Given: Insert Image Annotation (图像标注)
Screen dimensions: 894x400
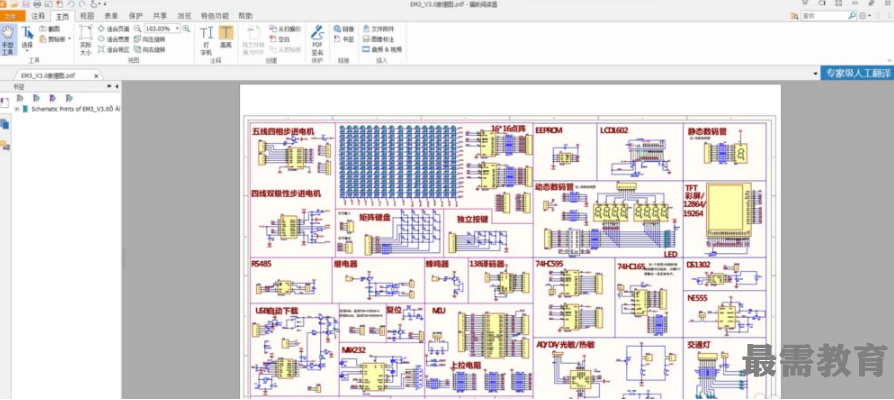Looking at the screenshot, I should [x=379, y=39].
